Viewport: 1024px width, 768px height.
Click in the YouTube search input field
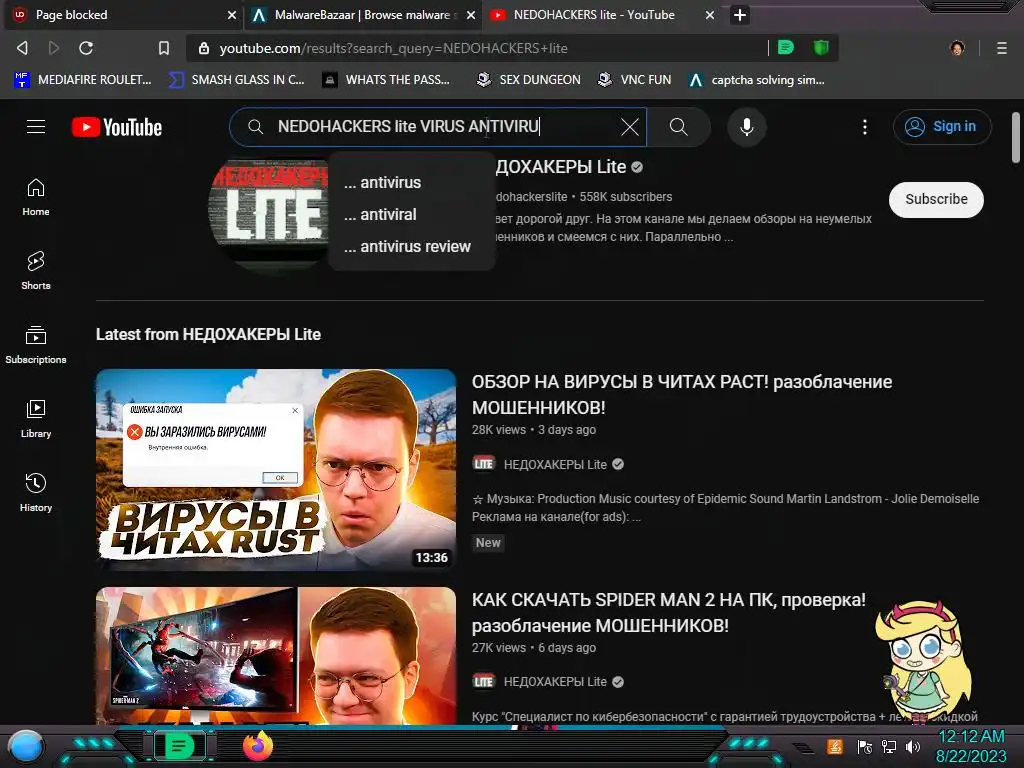(x=438, y=127)
